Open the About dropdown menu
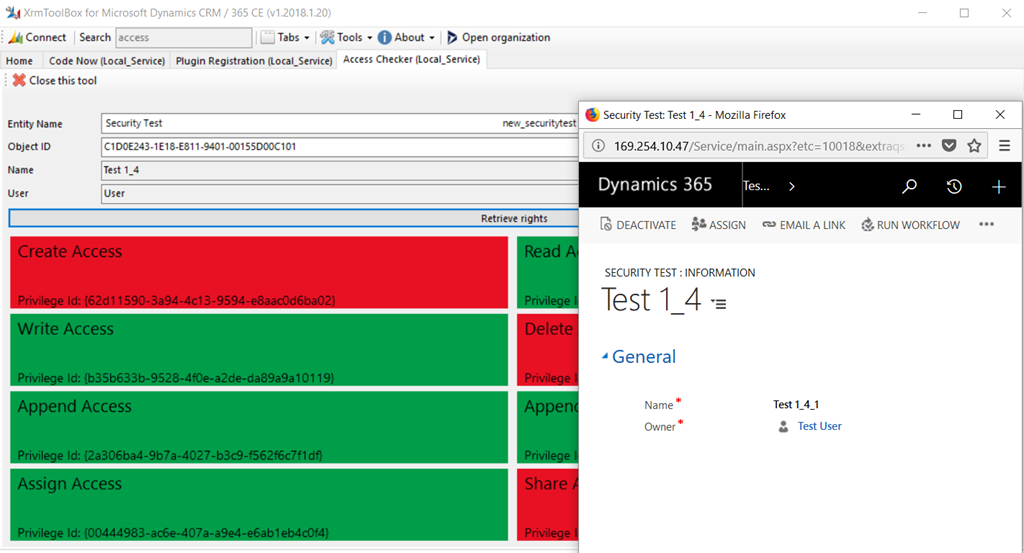1024x553 pixels. point(406,38)
